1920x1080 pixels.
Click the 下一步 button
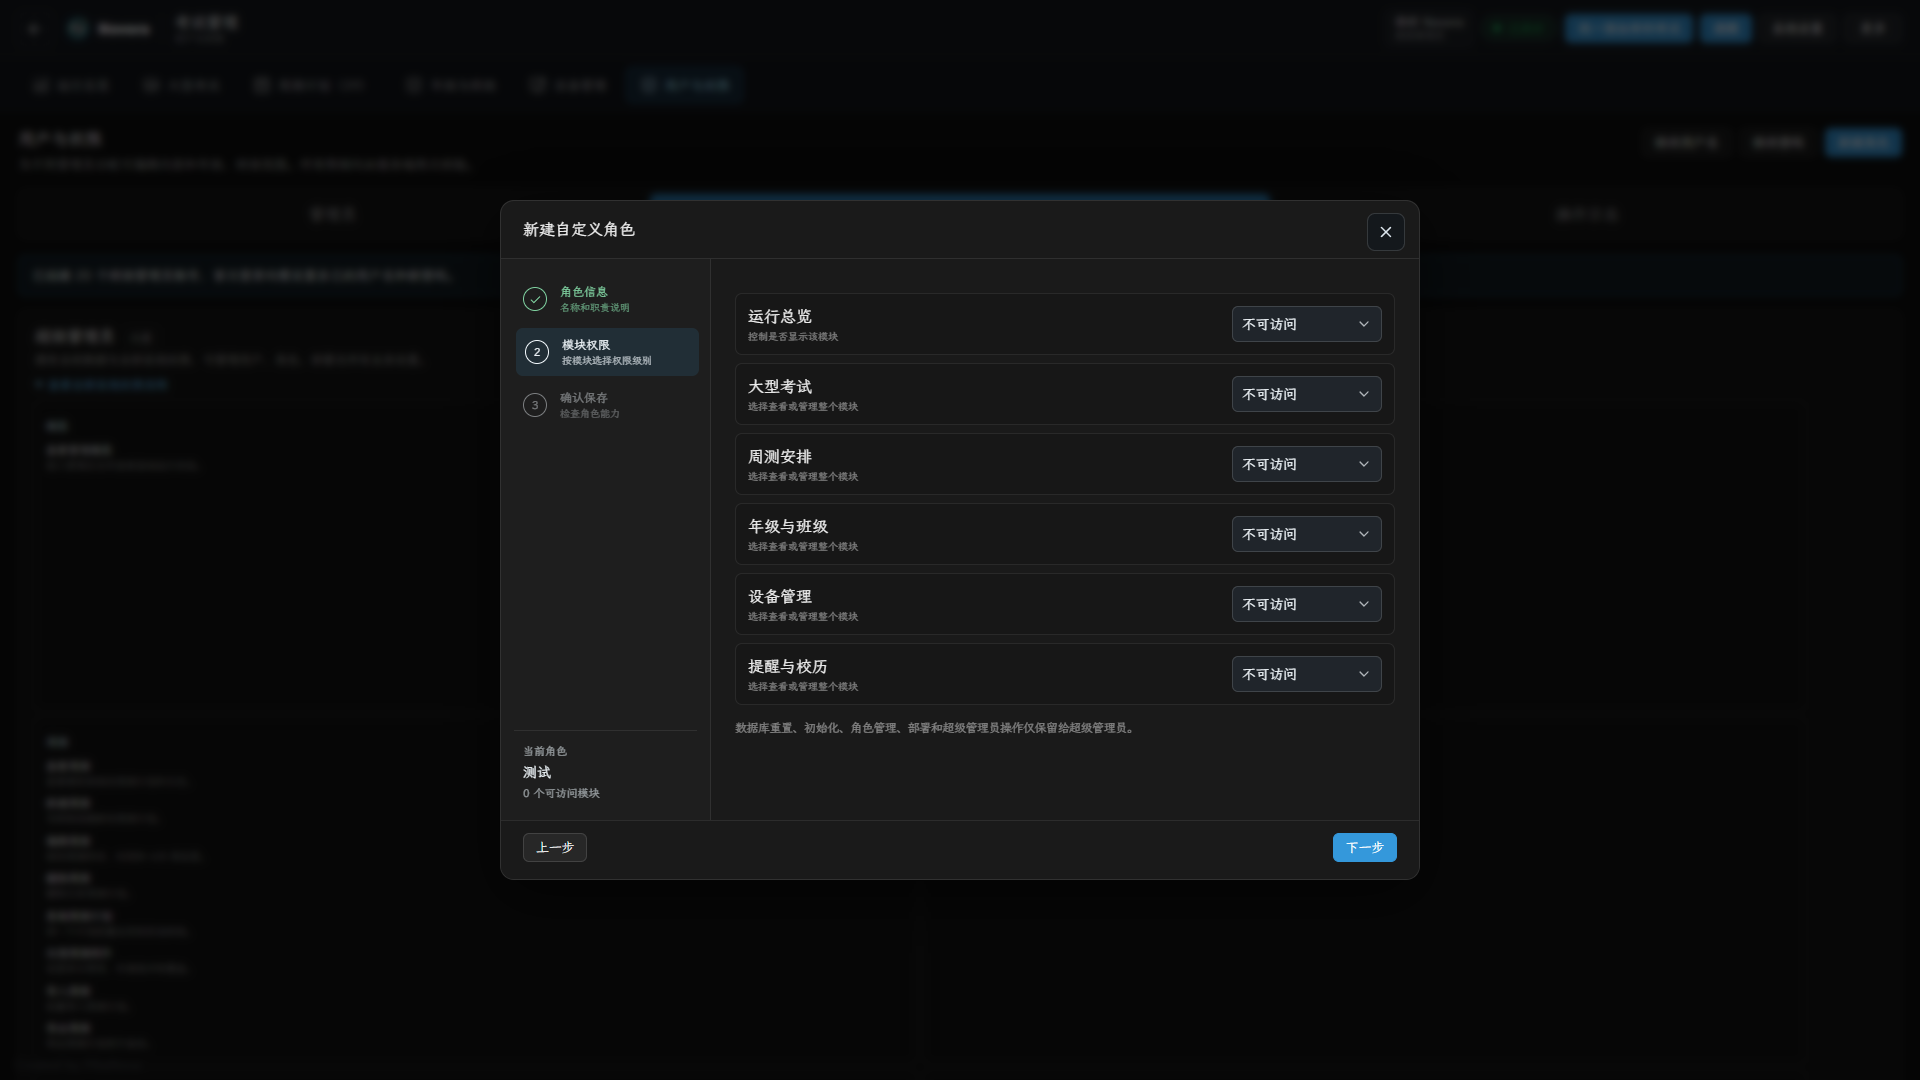coord(1364,847)
